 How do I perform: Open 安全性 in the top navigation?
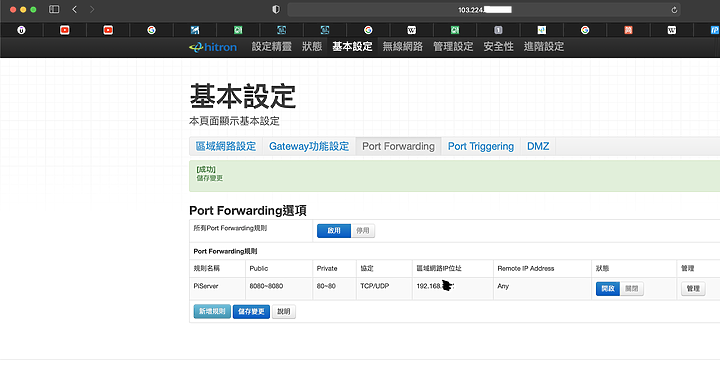[x=498, y=46]
